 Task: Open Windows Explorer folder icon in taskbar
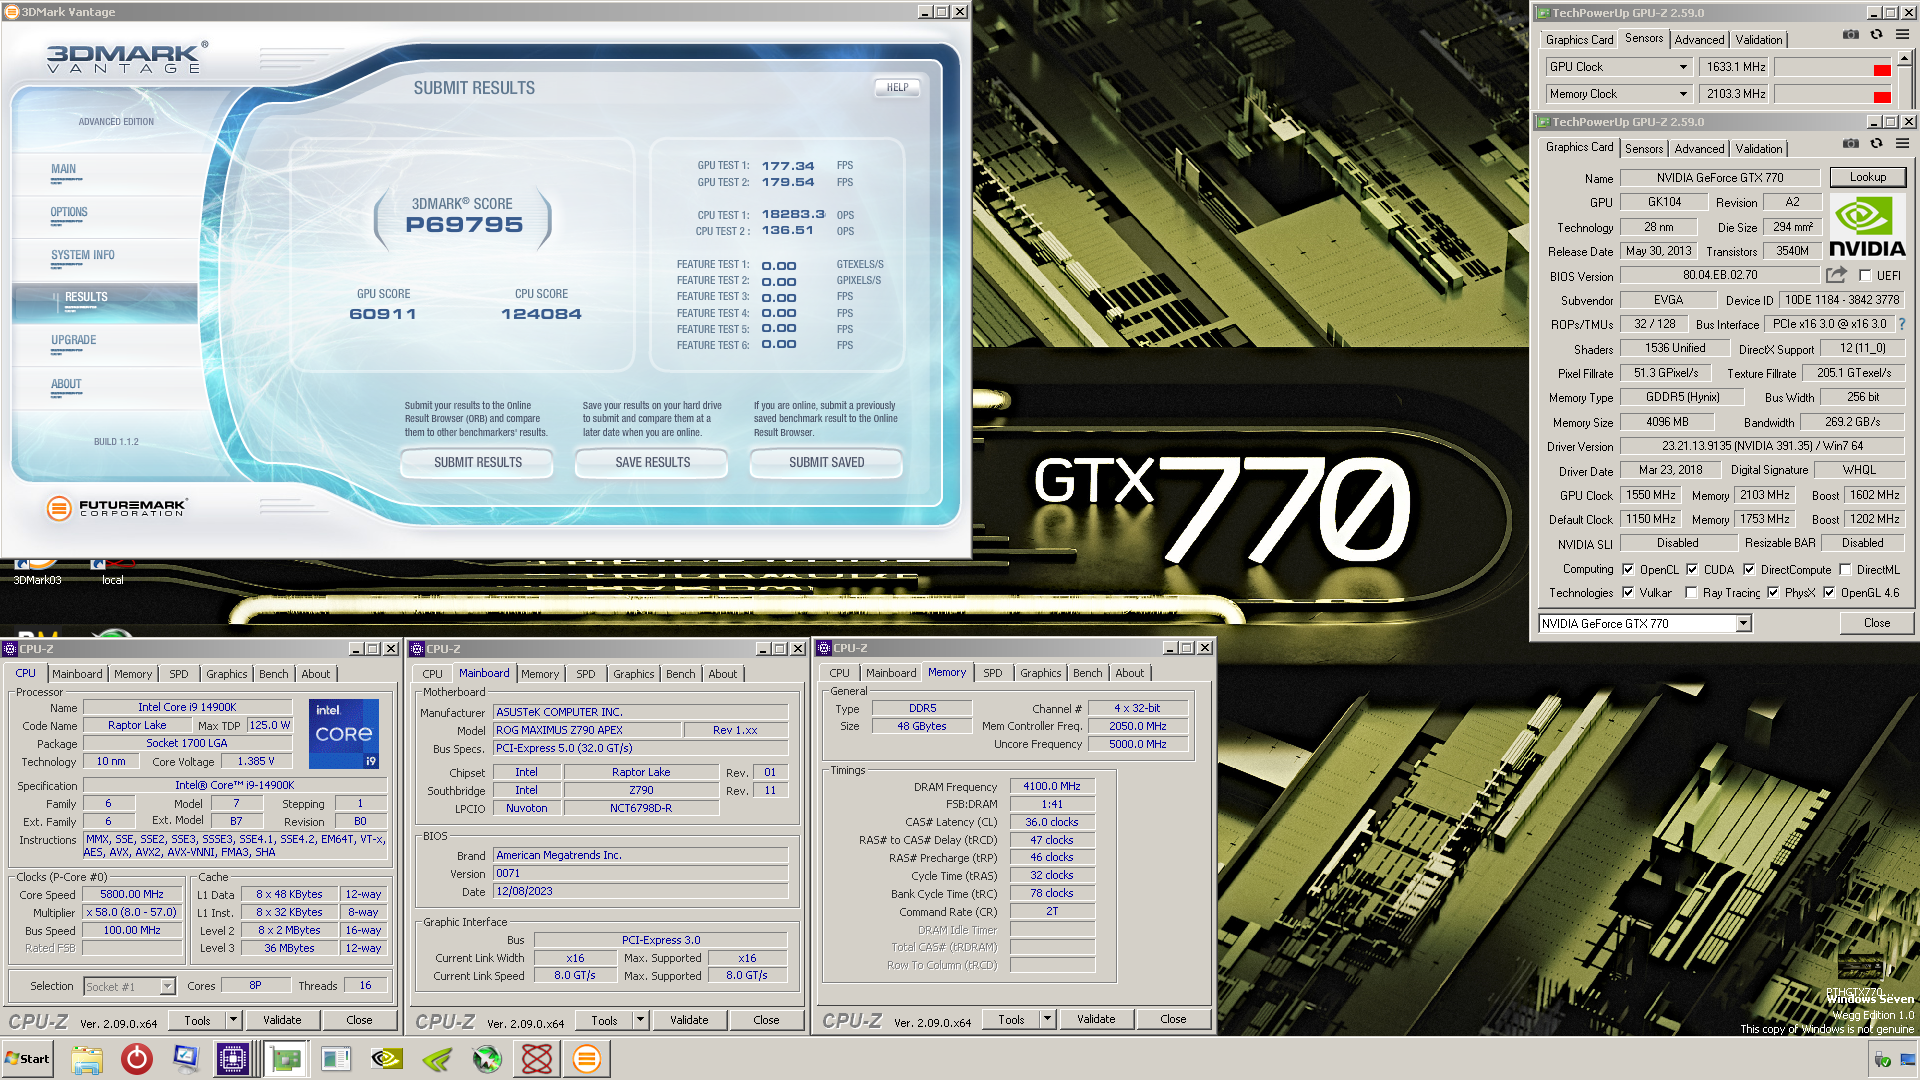(x=87, y=1059)
